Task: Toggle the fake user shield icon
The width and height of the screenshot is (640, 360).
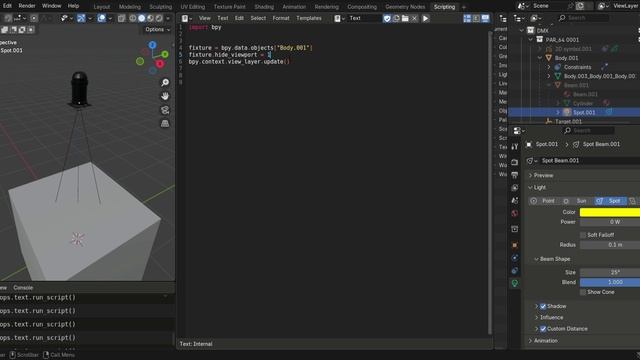Action: [x=387, y=18]
